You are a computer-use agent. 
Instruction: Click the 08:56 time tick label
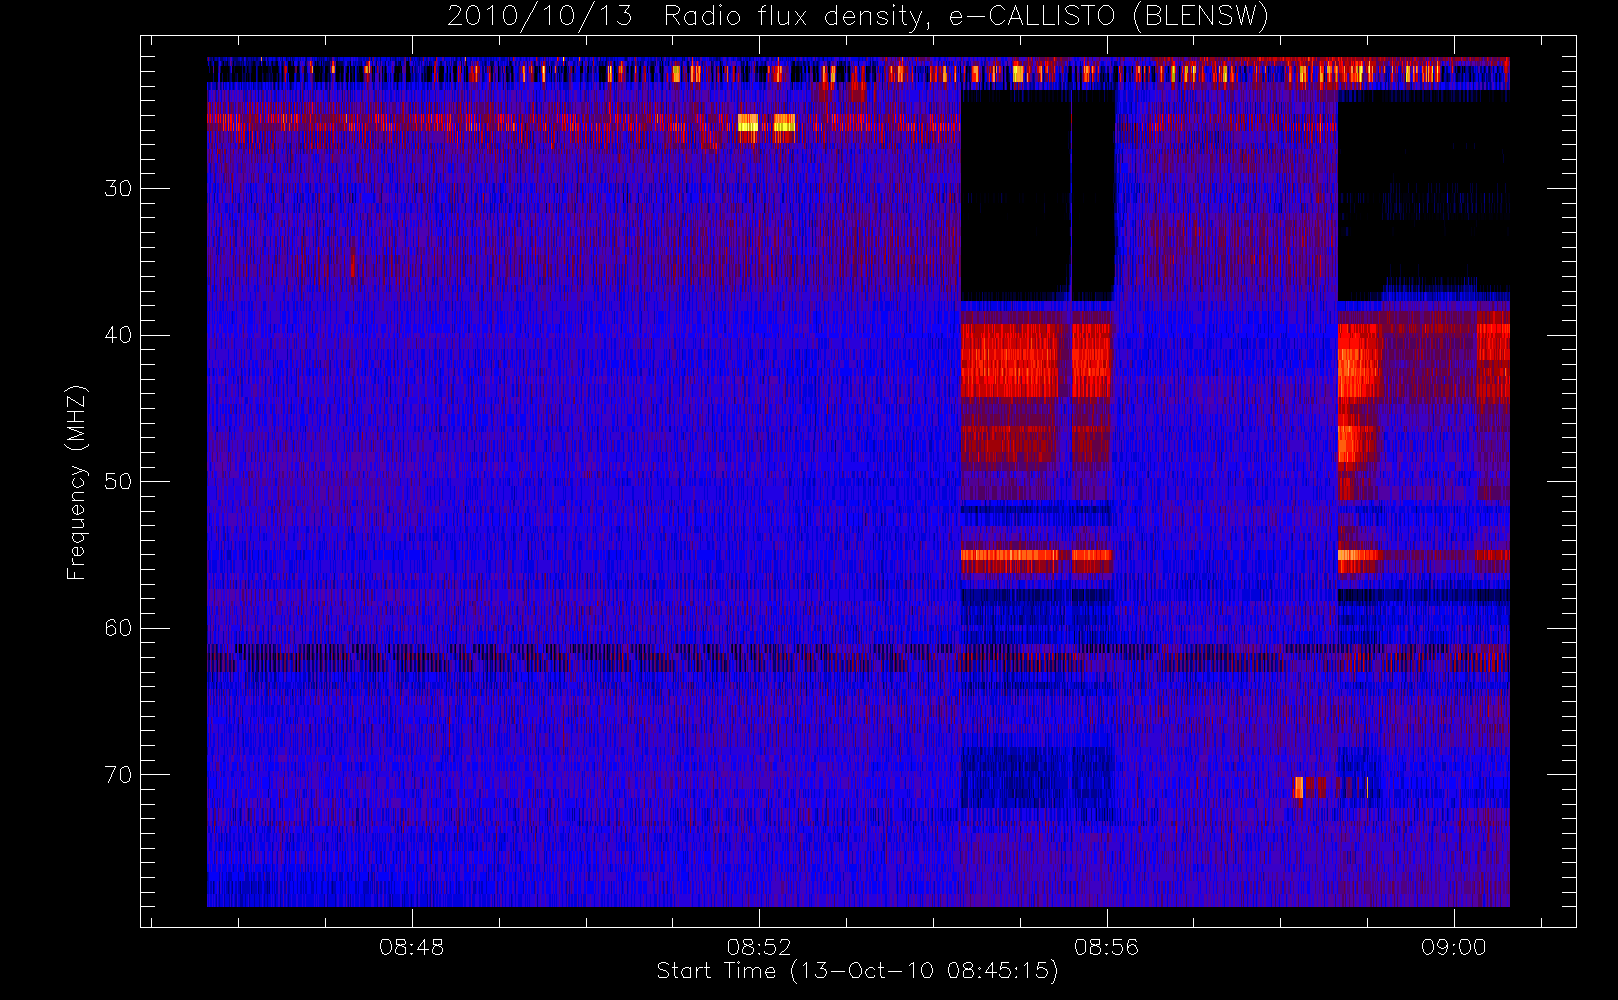click(1106, 947)
